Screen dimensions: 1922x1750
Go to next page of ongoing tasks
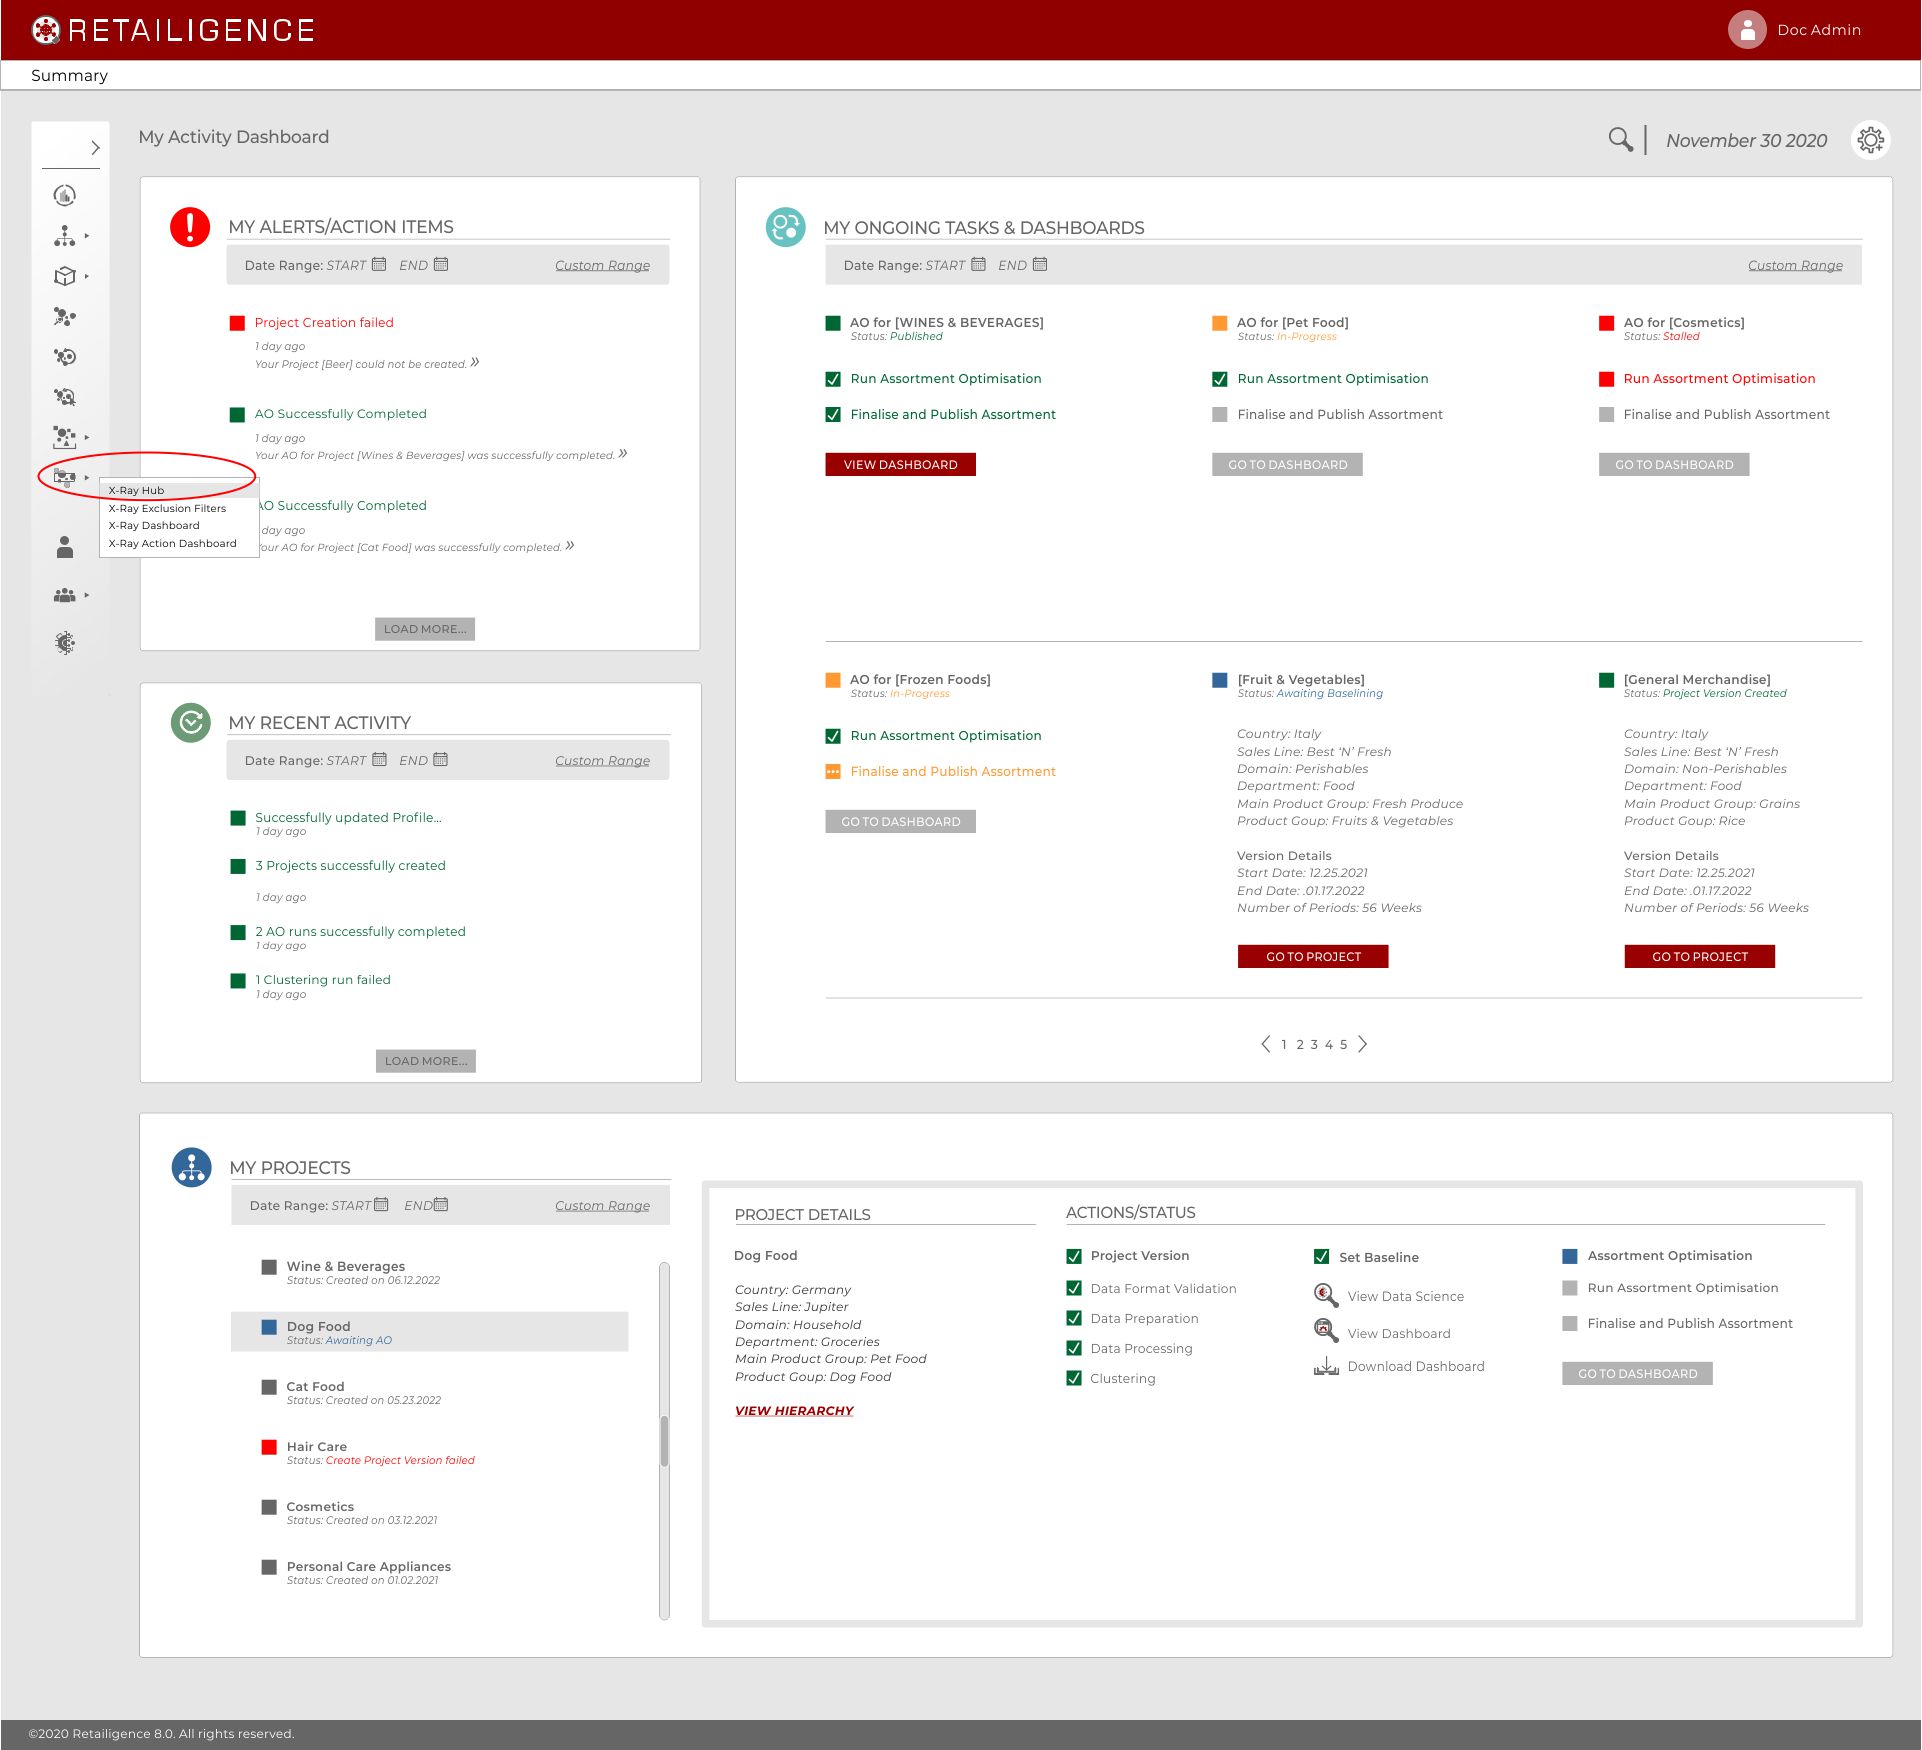(x=1363, y=1044)
